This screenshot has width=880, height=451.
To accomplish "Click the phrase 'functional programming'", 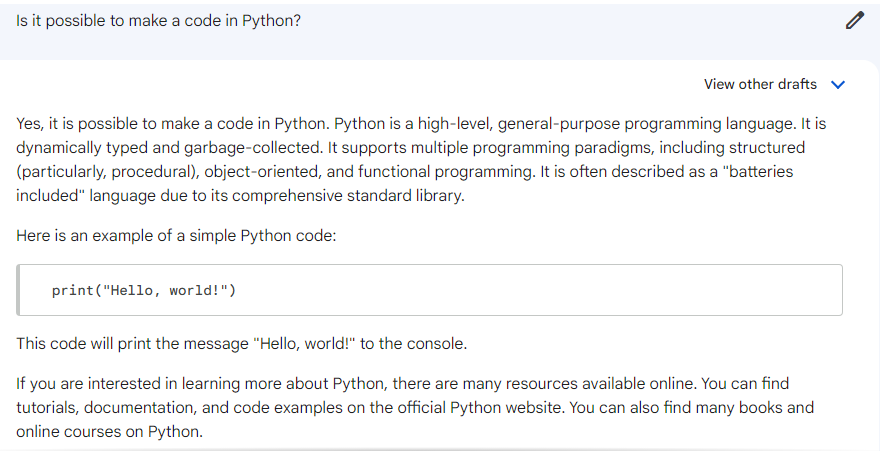I will 446,172.
